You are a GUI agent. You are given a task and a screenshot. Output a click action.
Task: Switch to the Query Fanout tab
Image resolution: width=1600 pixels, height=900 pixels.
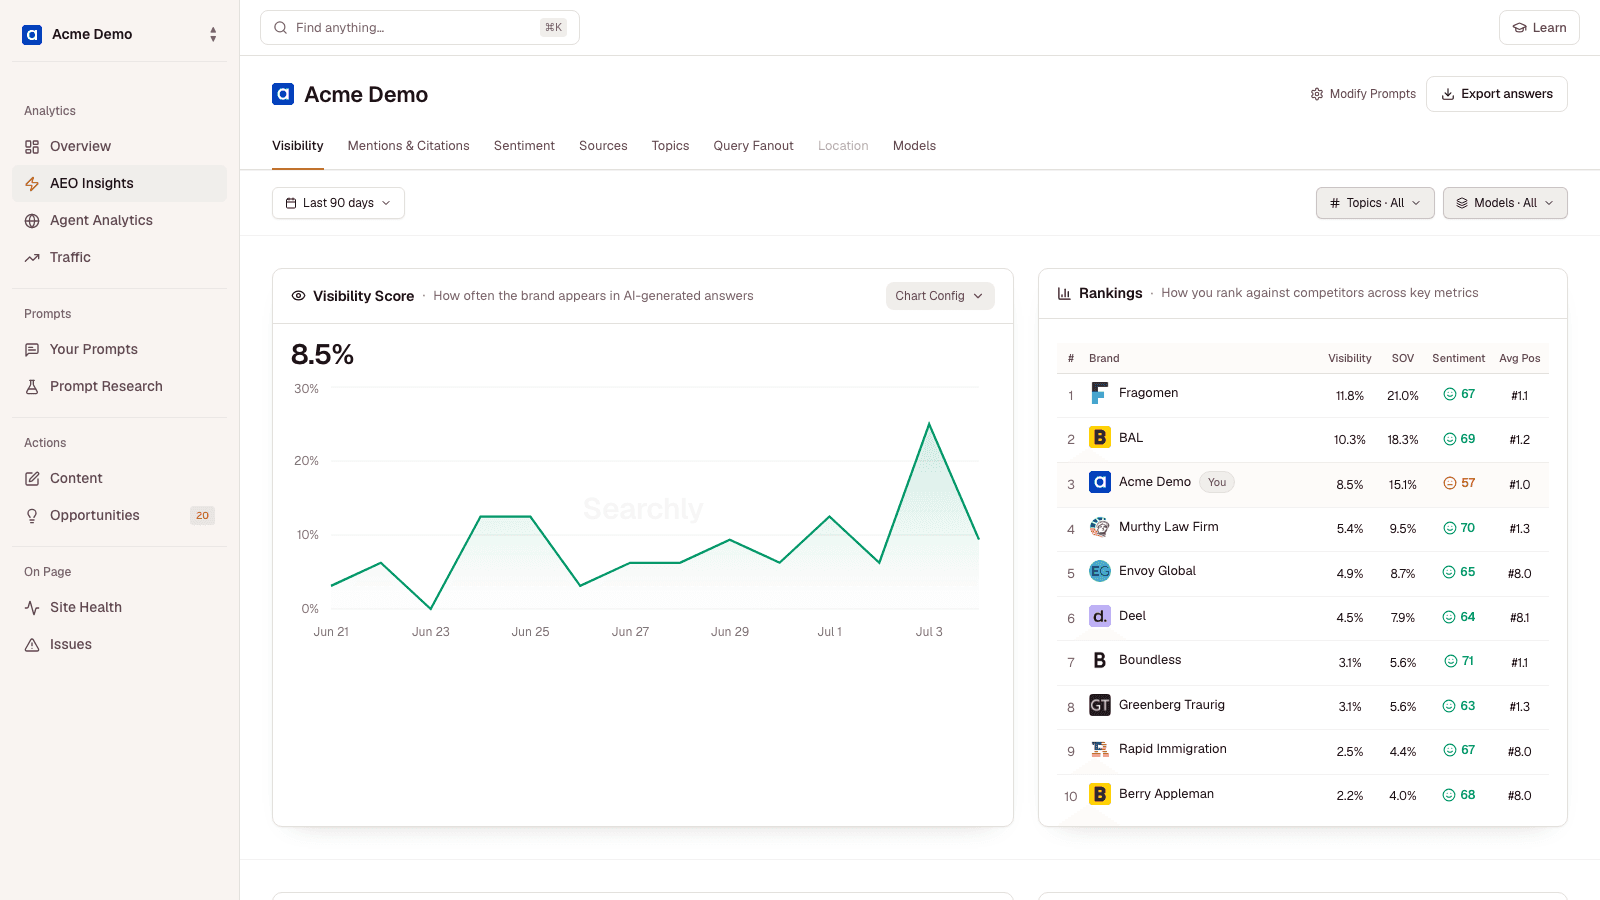point(753,146)
